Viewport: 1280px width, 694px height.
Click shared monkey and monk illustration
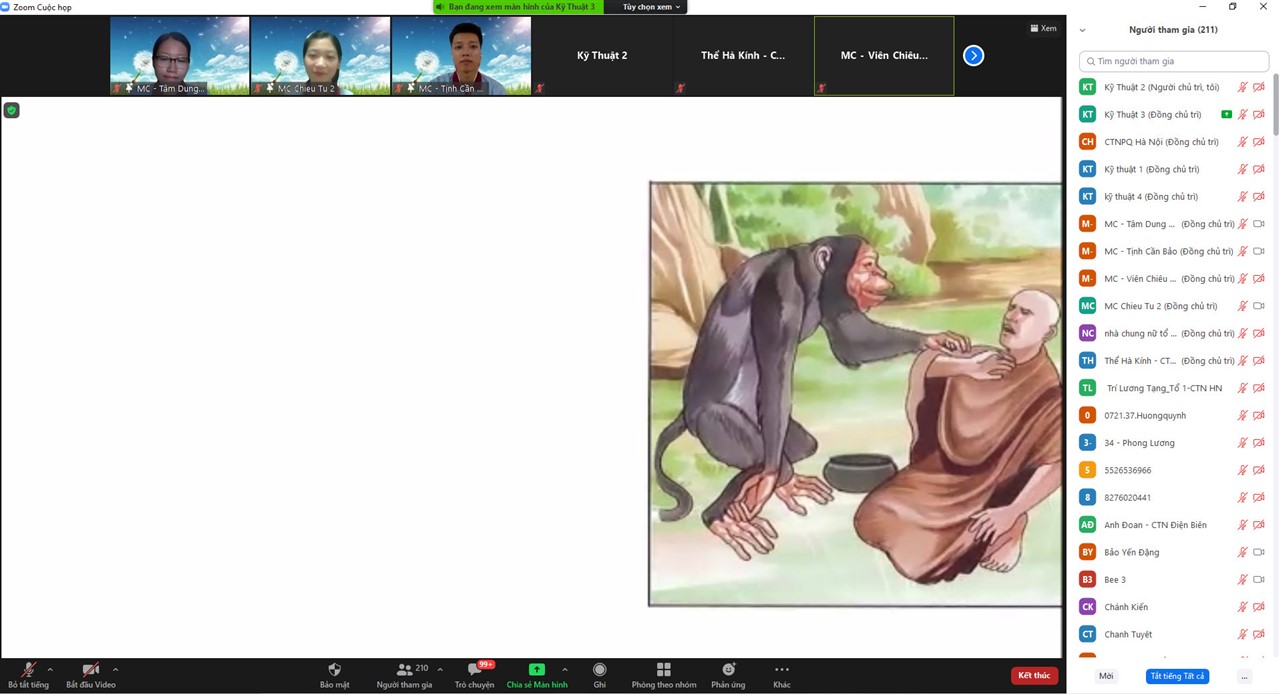pos(855,394)
